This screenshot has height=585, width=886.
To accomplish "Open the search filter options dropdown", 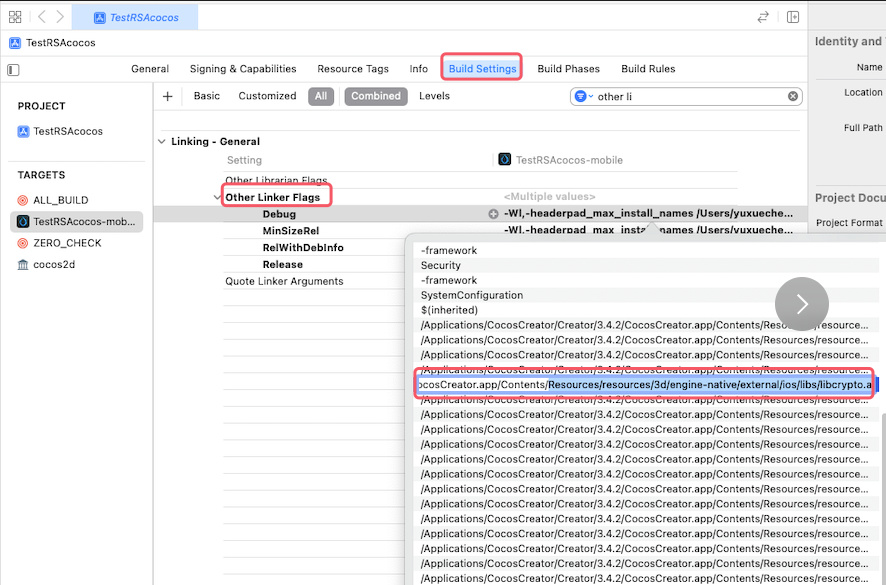I will pyautogui.click(x=583, y=97).
